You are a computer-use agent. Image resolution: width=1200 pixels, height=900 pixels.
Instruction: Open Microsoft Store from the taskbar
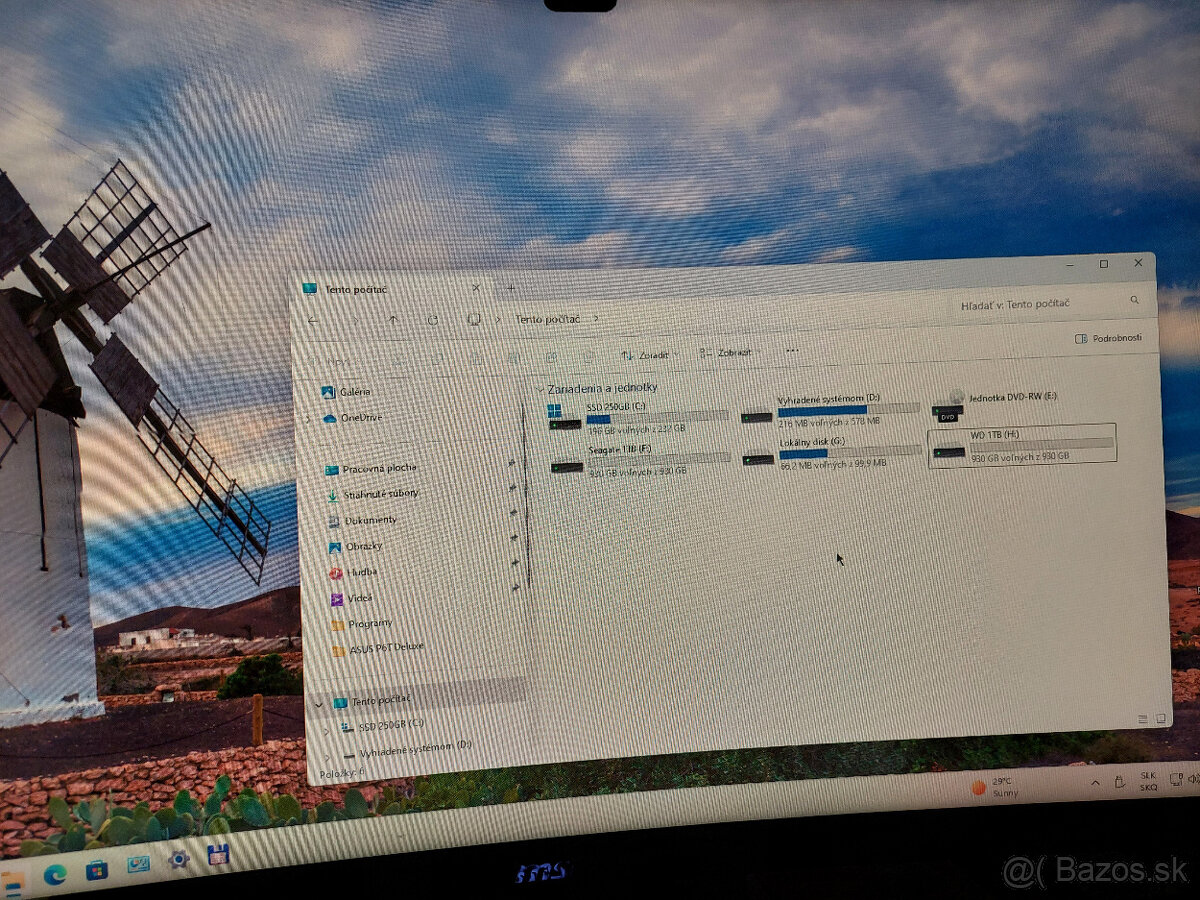click(97, 869)
